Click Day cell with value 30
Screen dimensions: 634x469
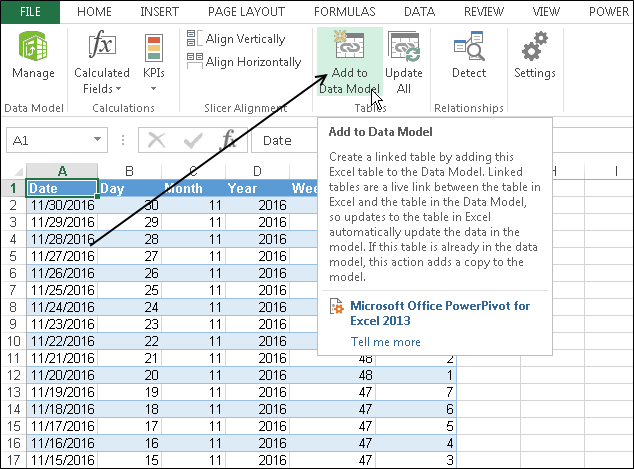click(x=129, y=205)
